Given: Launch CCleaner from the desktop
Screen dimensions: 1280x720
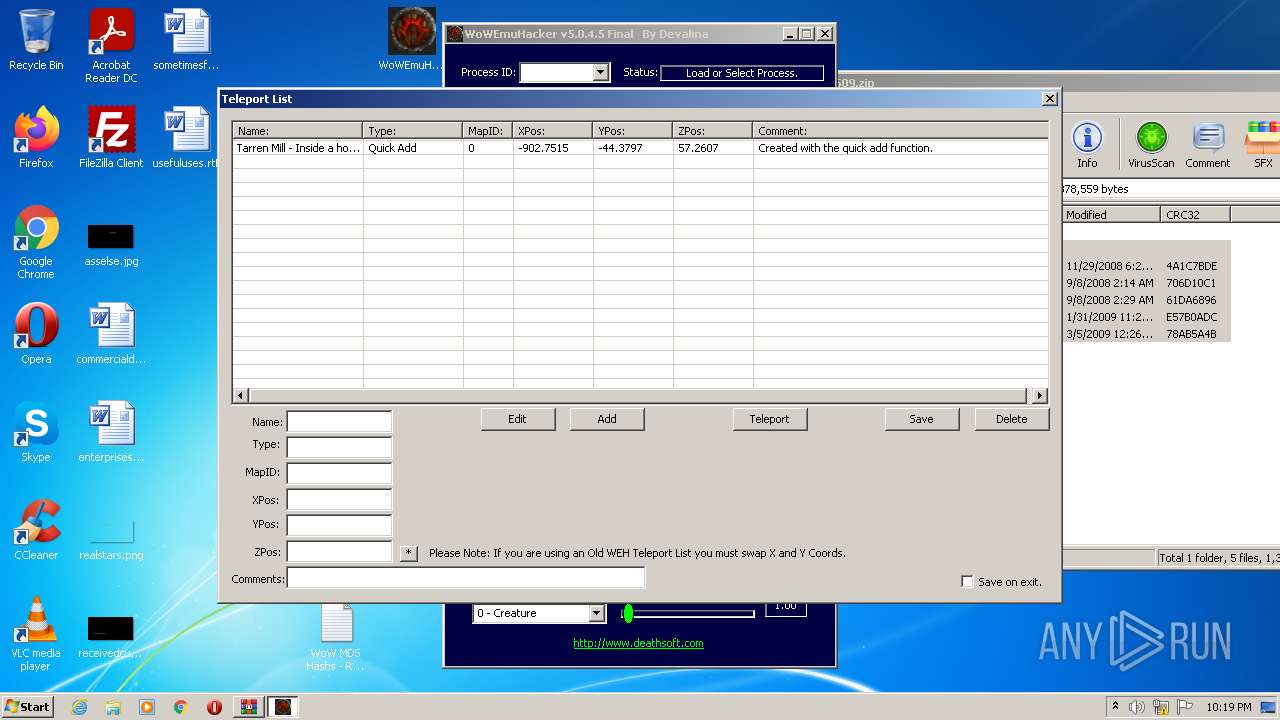Looking at the screenshot, I should [x=36, y=530].
